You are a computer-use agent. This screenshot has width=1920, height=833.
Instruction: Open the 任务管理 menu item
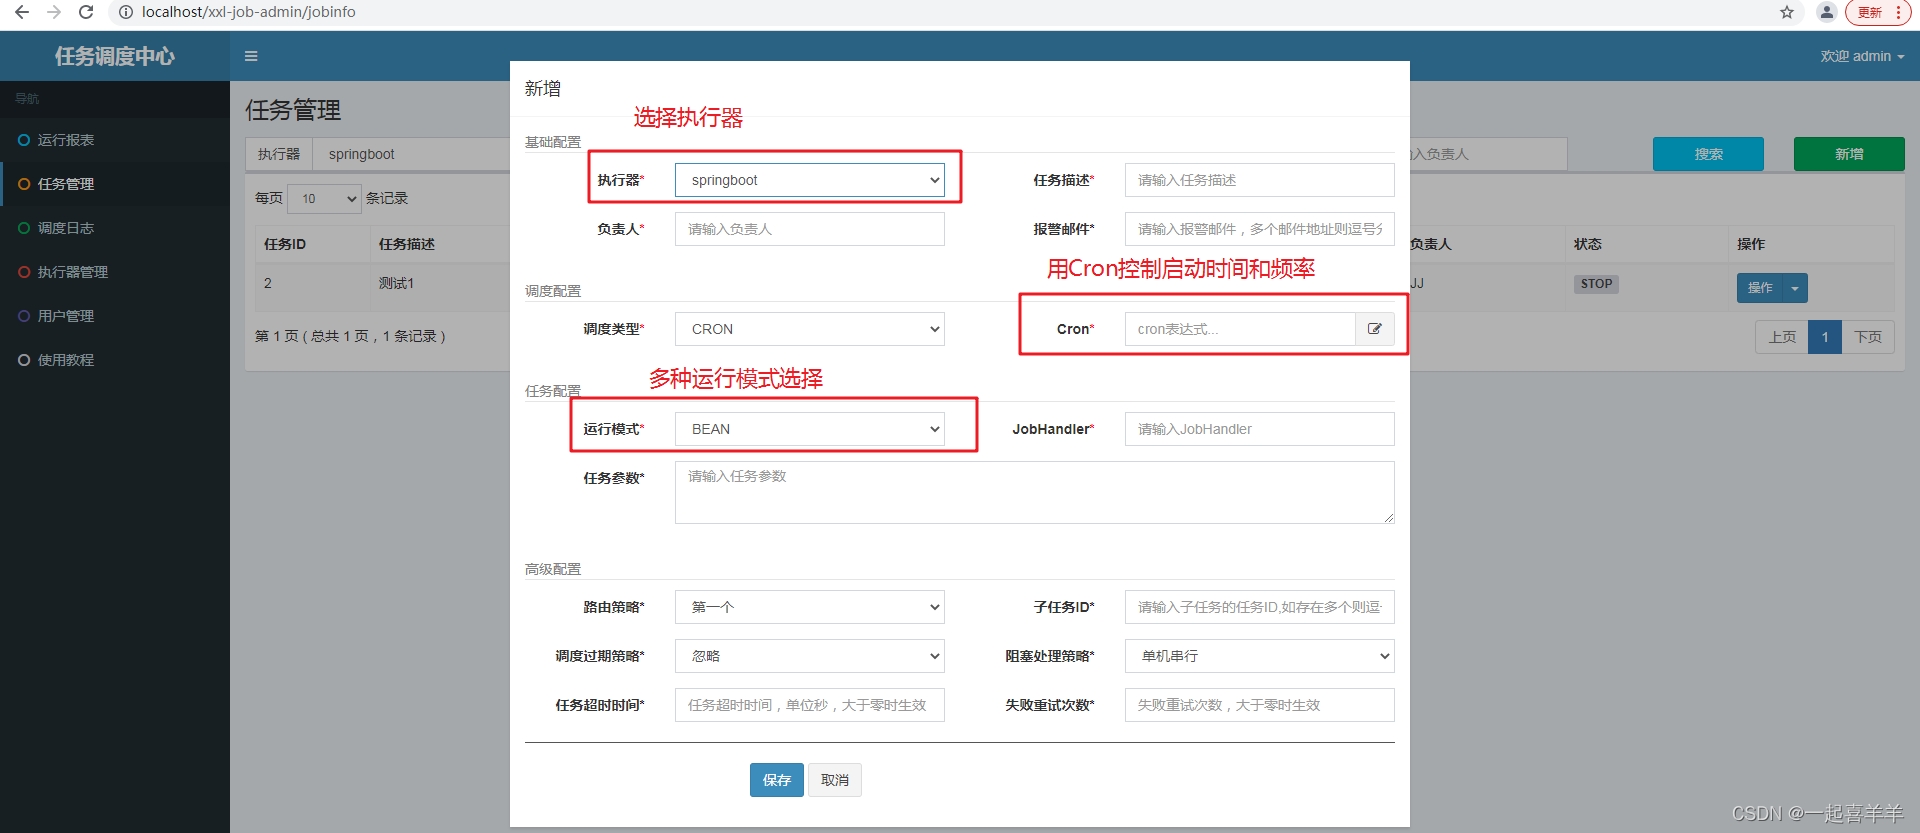(x=115, y=184)
